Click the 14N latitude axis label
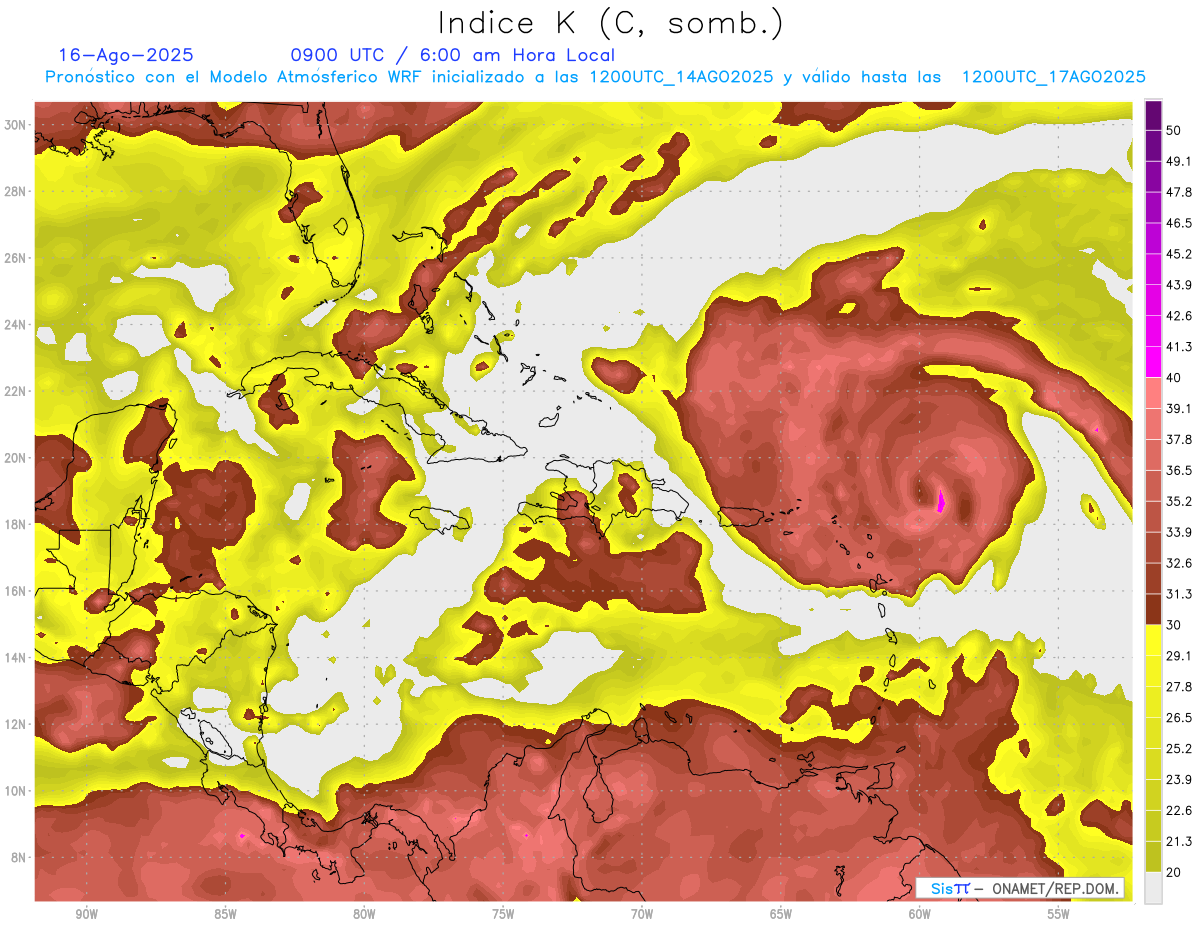1200x927 pixels. [15, 658]
